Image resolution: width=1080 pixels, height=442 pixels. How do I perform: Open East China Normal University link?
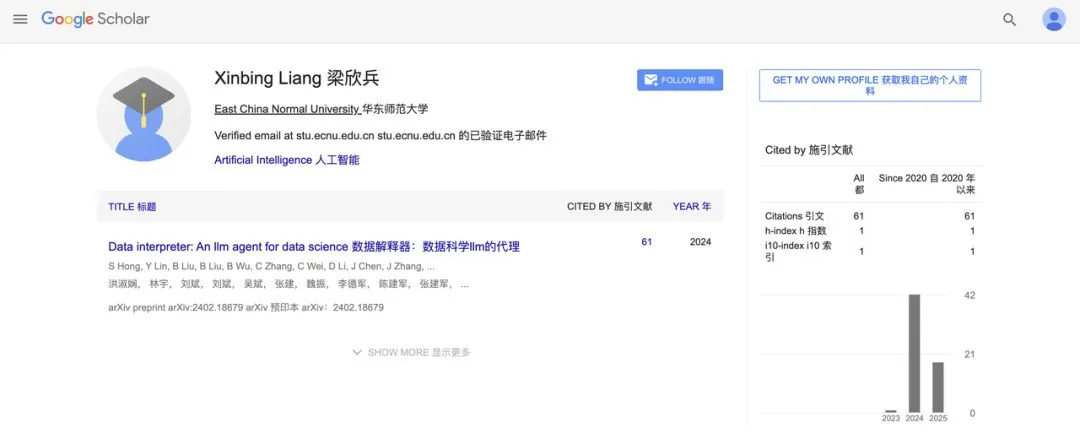coord(287,109)
